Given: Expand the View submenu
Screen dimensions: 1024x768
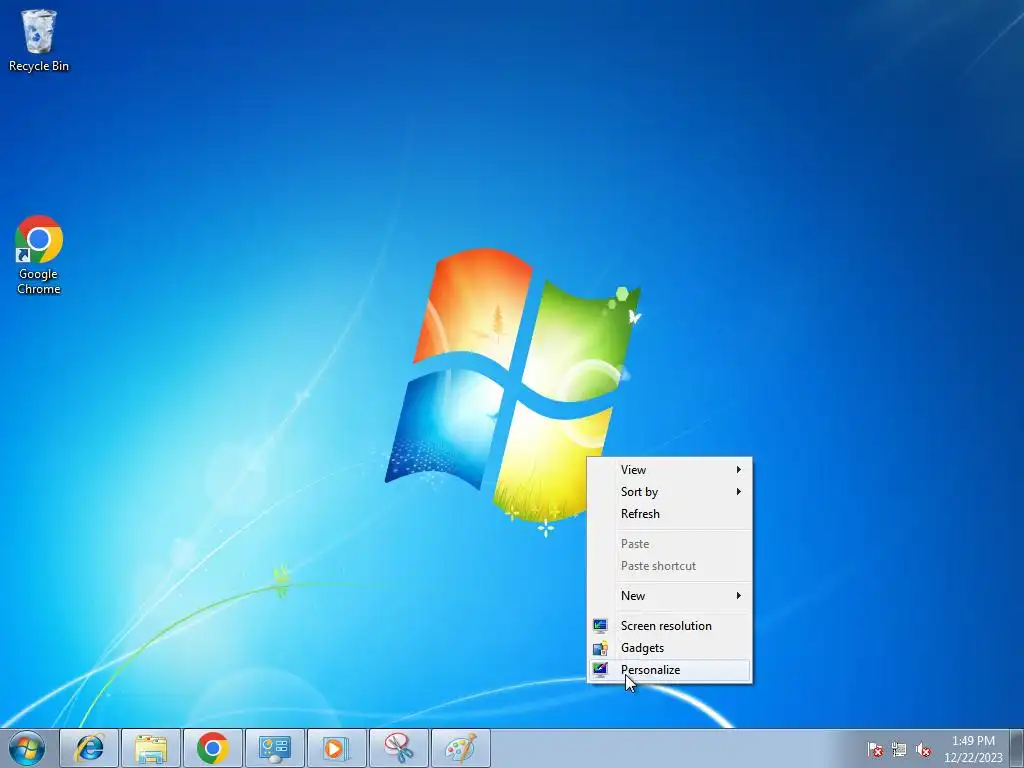Looking at the screenshot, I should coord(670,470).
